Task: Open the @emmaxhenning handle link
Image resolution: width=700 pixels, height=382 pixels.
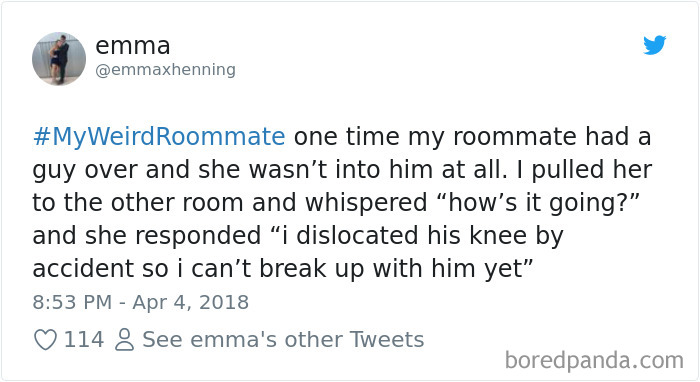Action: pos(165,70)
